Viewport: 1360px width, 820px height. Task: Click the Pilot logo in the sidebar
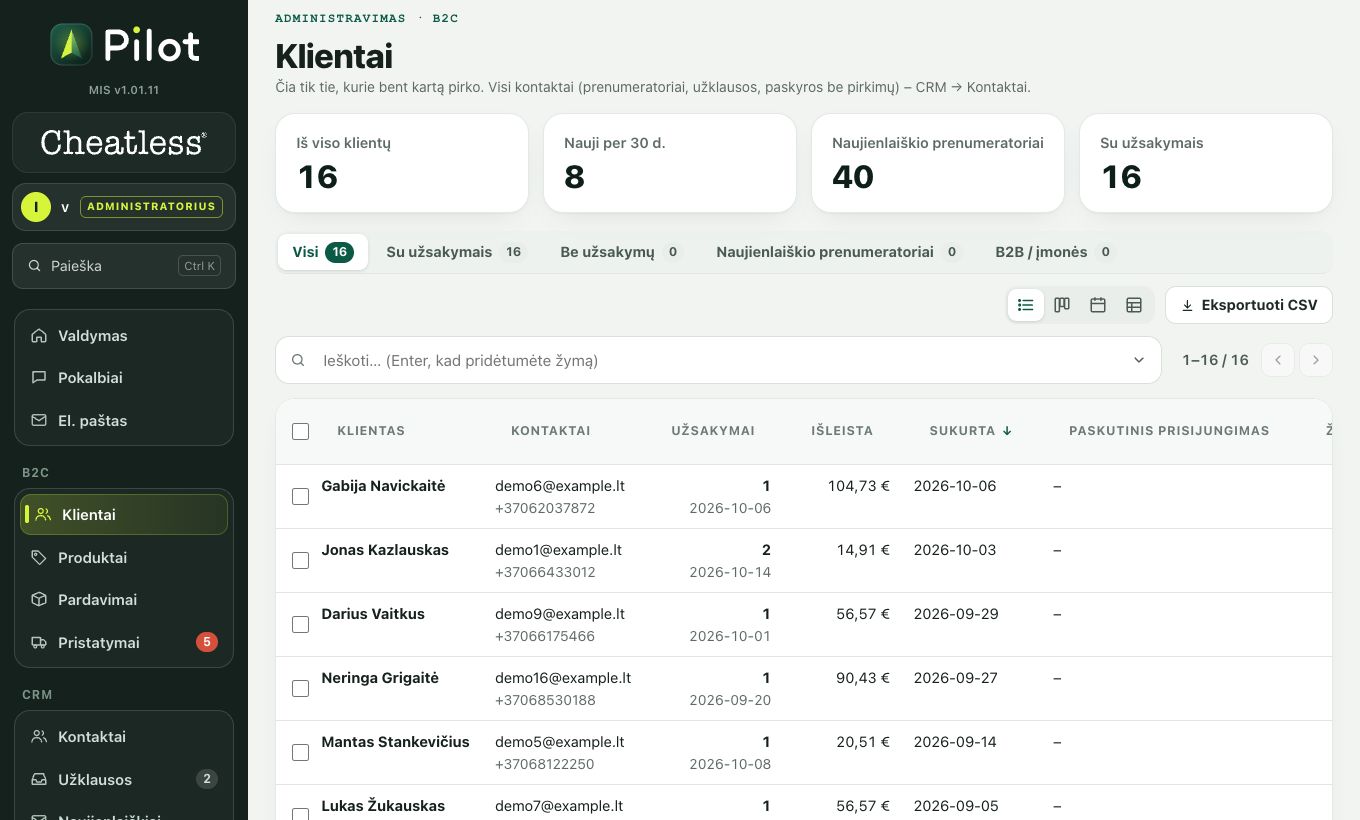tap(124, 45)
